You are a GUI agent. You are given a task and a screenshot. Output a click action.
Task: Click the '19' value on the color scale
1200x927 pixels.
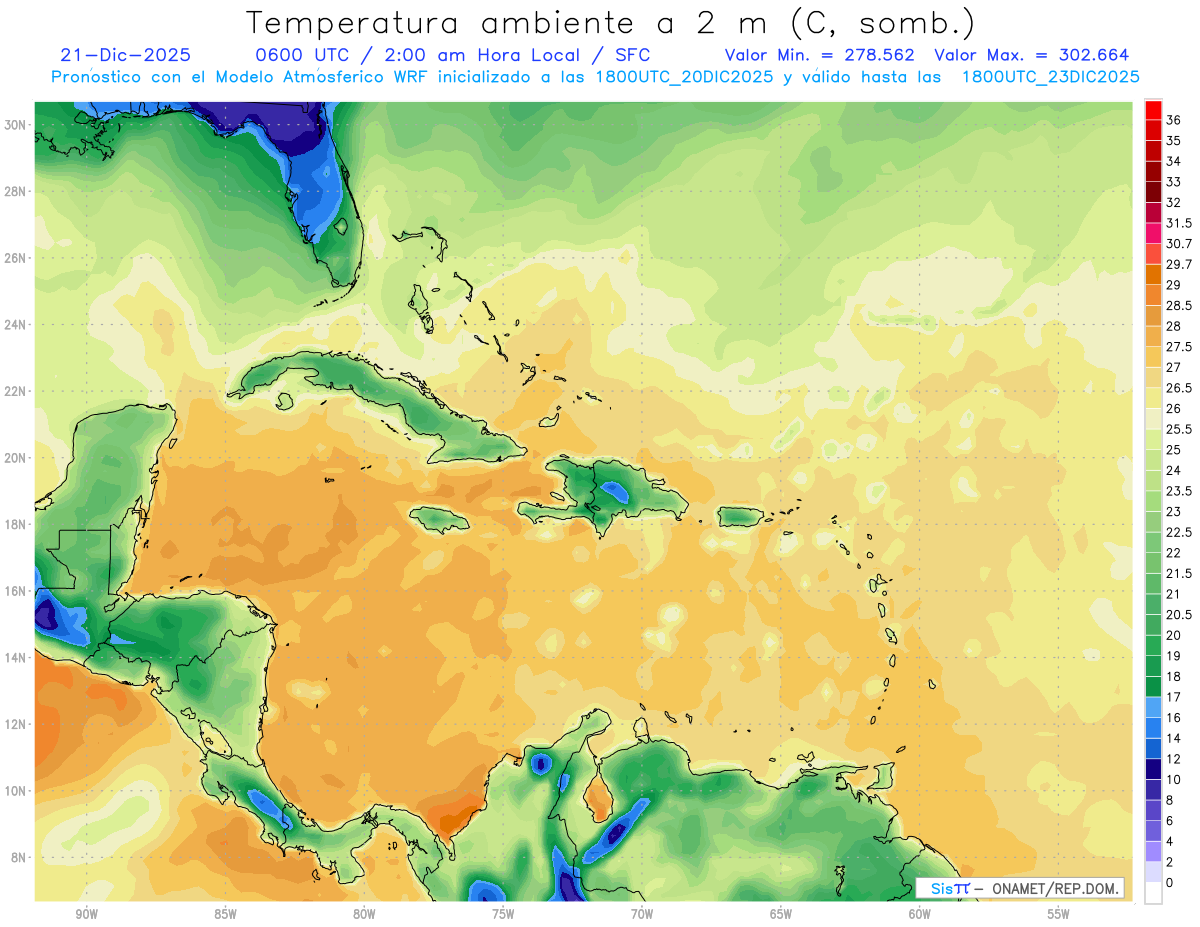coord(1173,656)
